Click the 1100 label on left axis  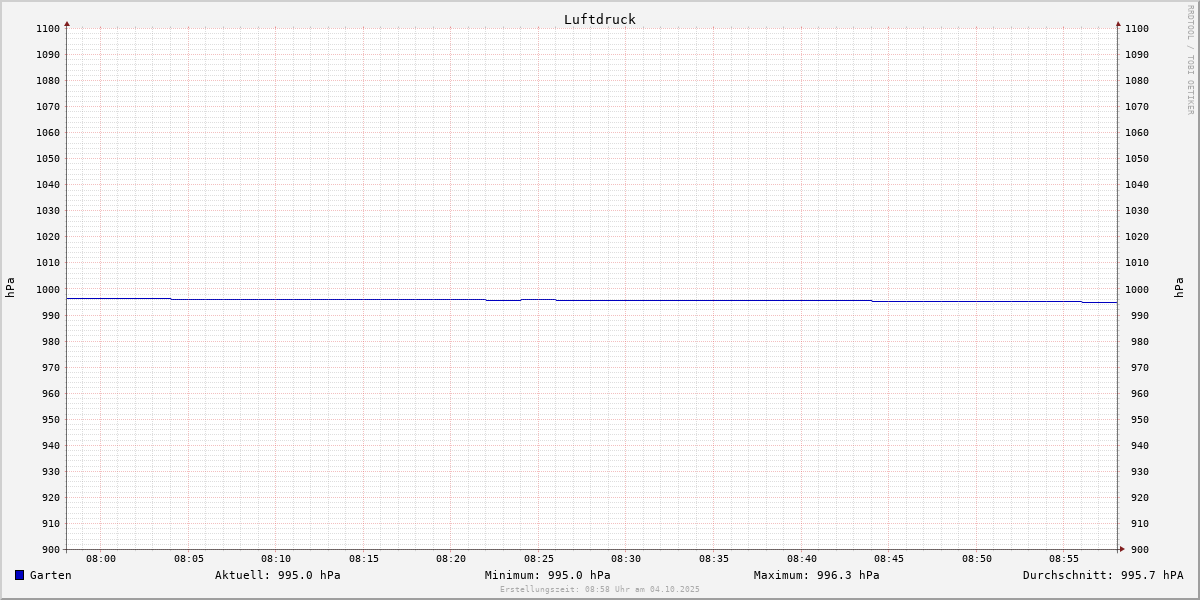coord(47,29)
